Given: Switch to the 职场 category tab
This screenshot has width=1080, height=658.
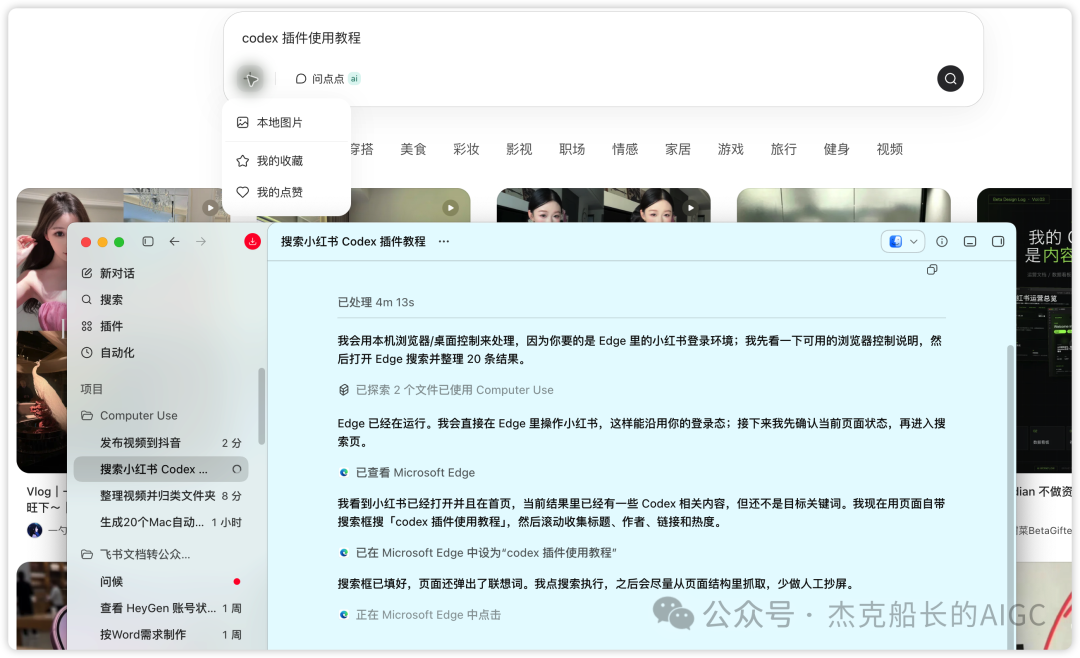Looking at the screenshot, I should 572,149.
